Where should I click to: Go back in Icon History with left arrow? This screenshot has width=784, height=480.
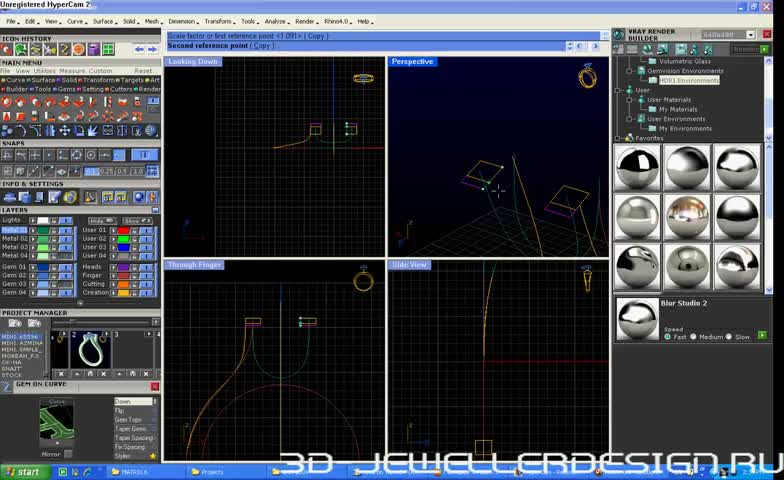139,49
